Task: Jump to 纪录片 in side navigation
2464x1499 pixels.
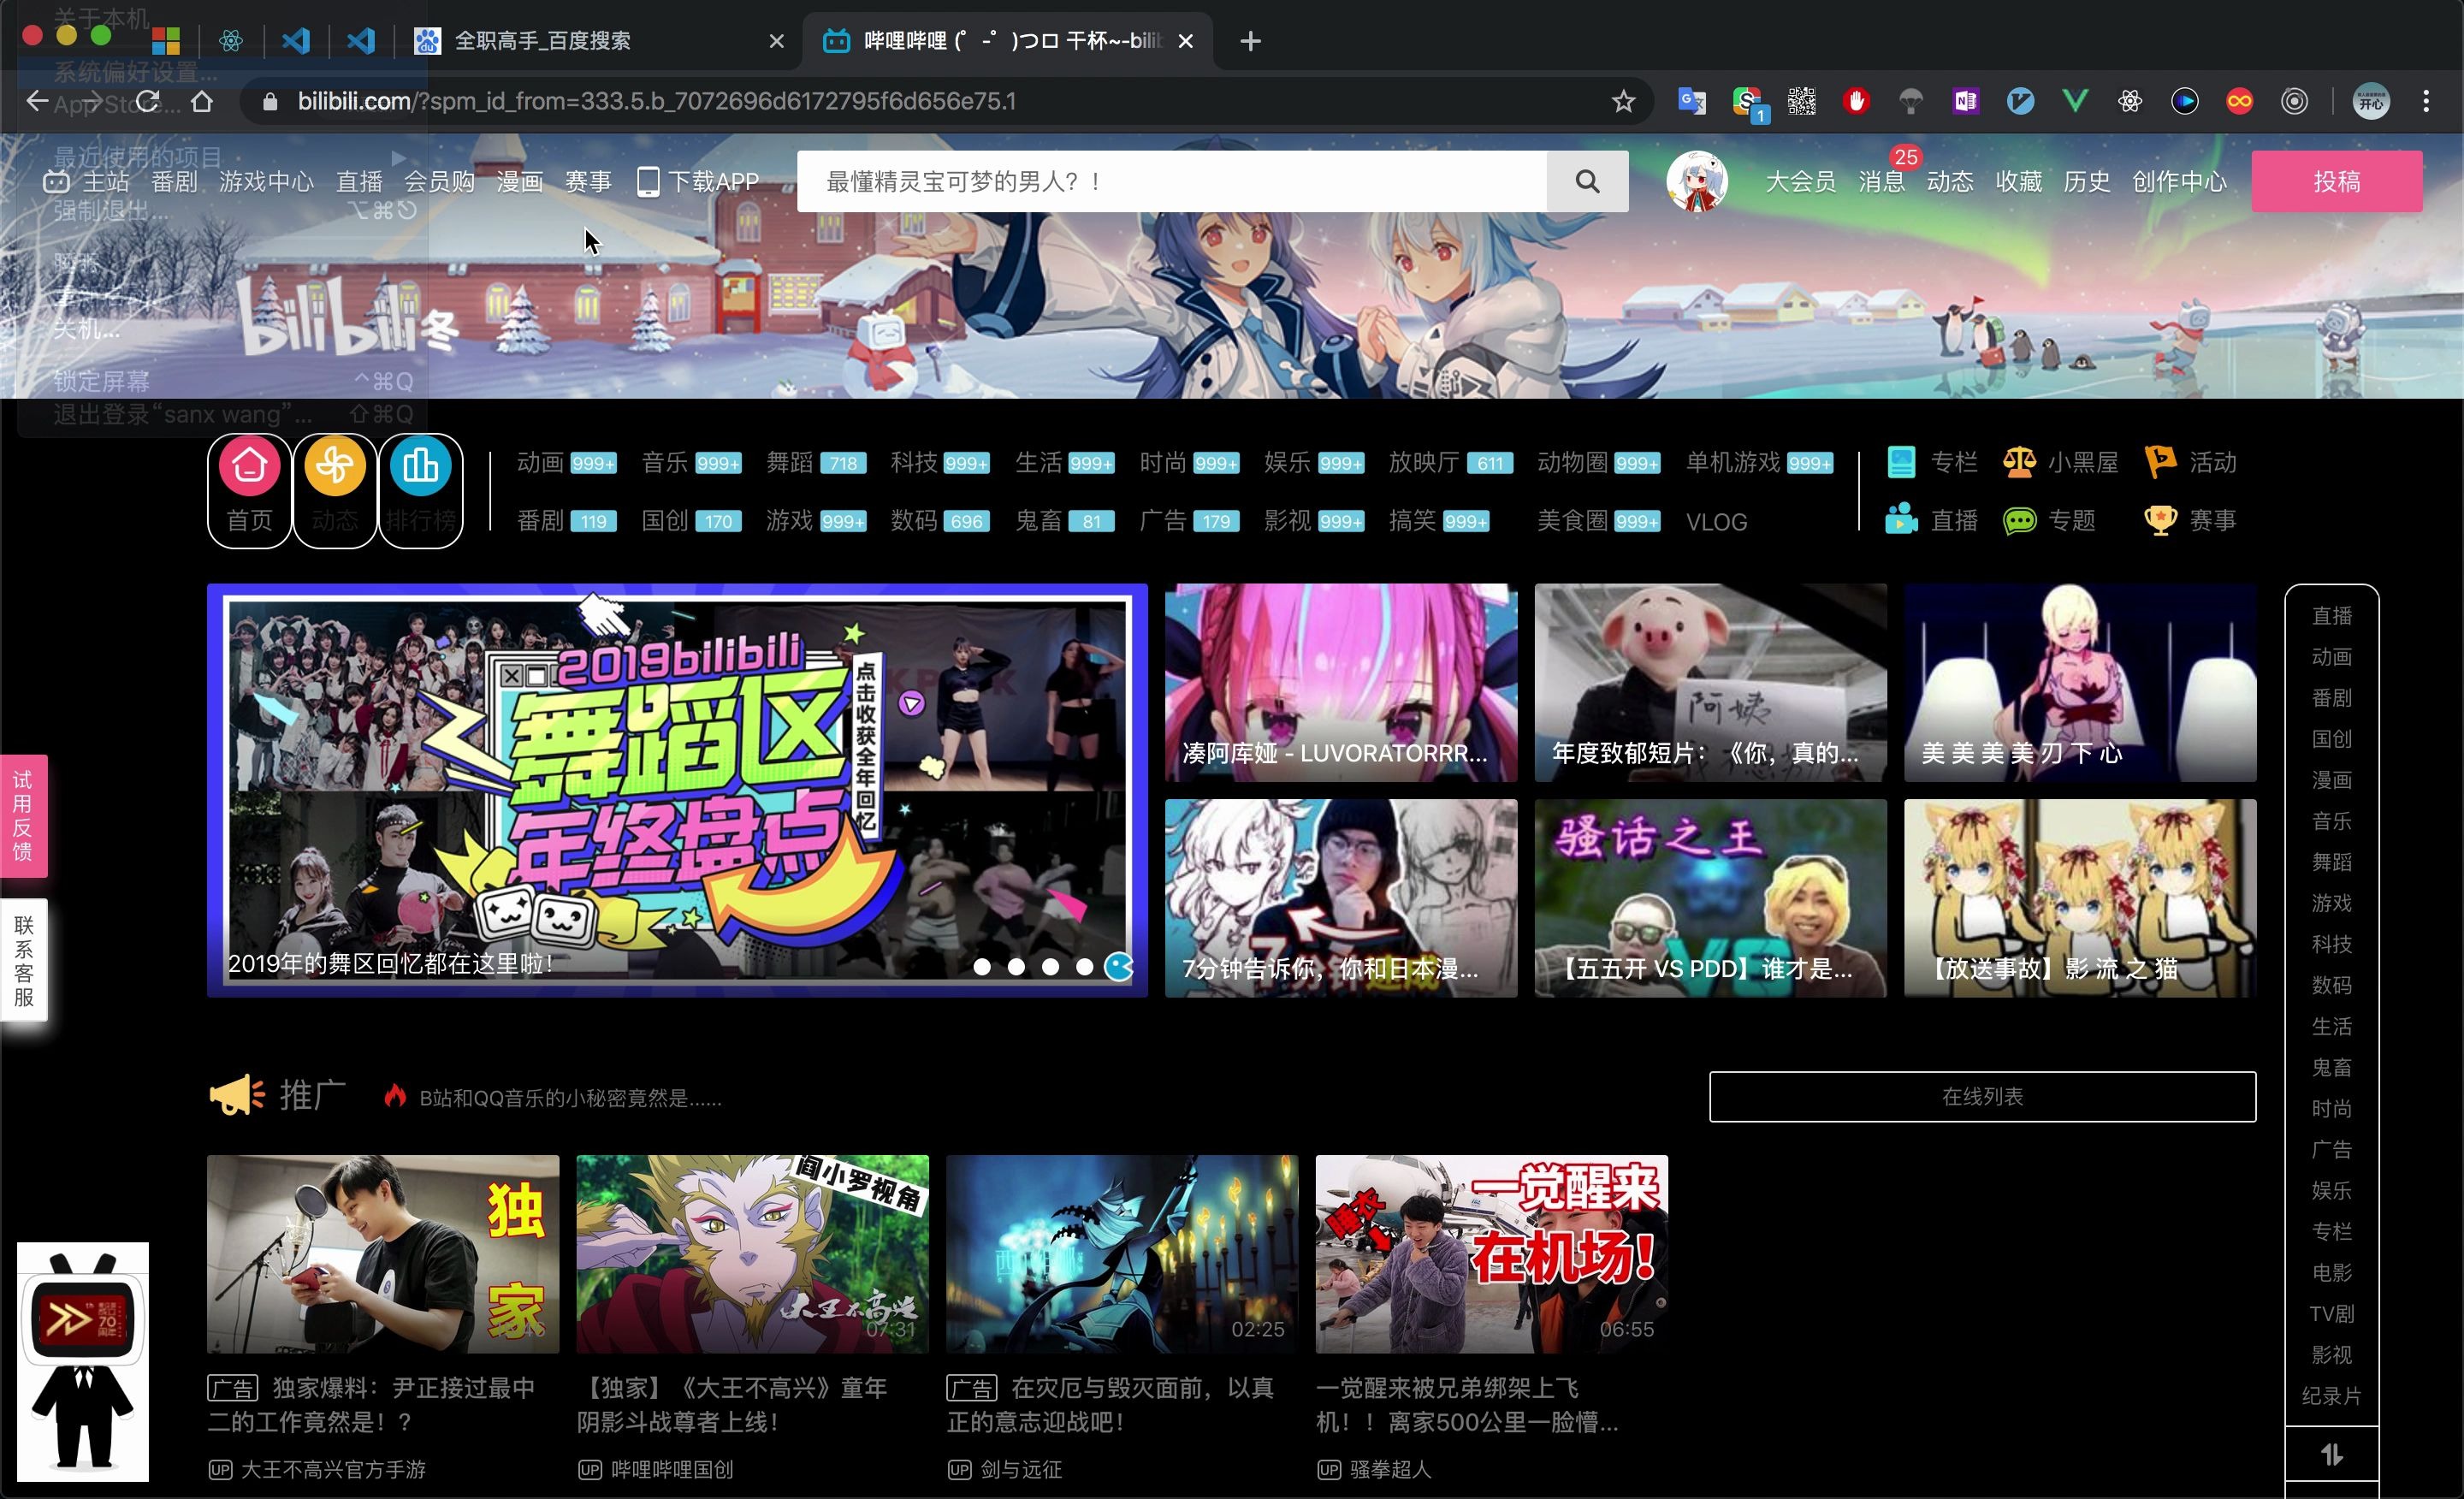Action: coord(2332,1396)
